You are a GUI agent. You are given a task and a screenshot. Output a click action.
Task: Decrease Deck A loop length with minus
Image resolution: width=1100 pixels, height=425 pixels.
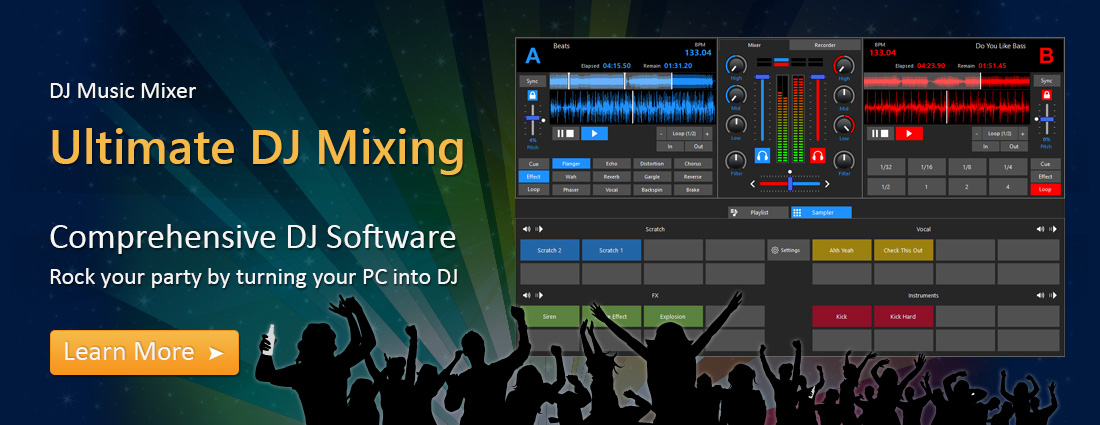coord(662,133)
